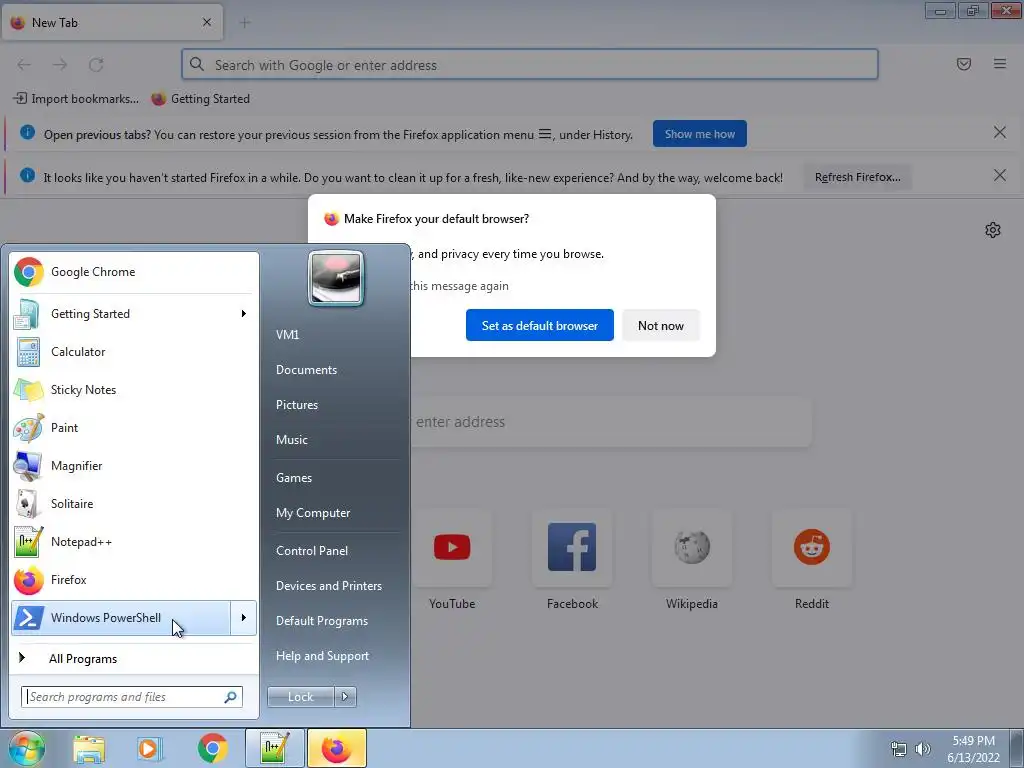Expand the Getting Started jump list arrow

[x=244, y=314]
